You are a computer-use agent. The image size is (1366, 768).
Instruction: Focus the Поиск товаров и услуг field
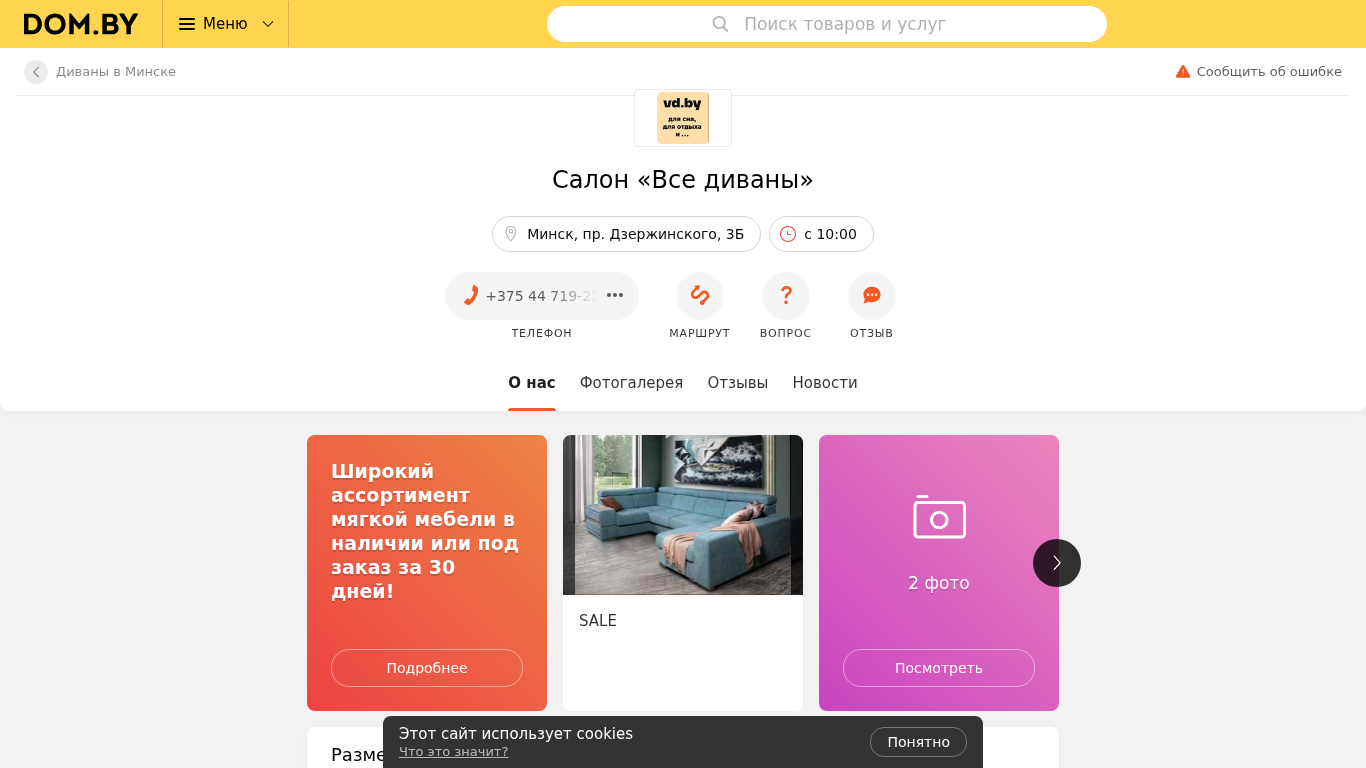point(827,24)
